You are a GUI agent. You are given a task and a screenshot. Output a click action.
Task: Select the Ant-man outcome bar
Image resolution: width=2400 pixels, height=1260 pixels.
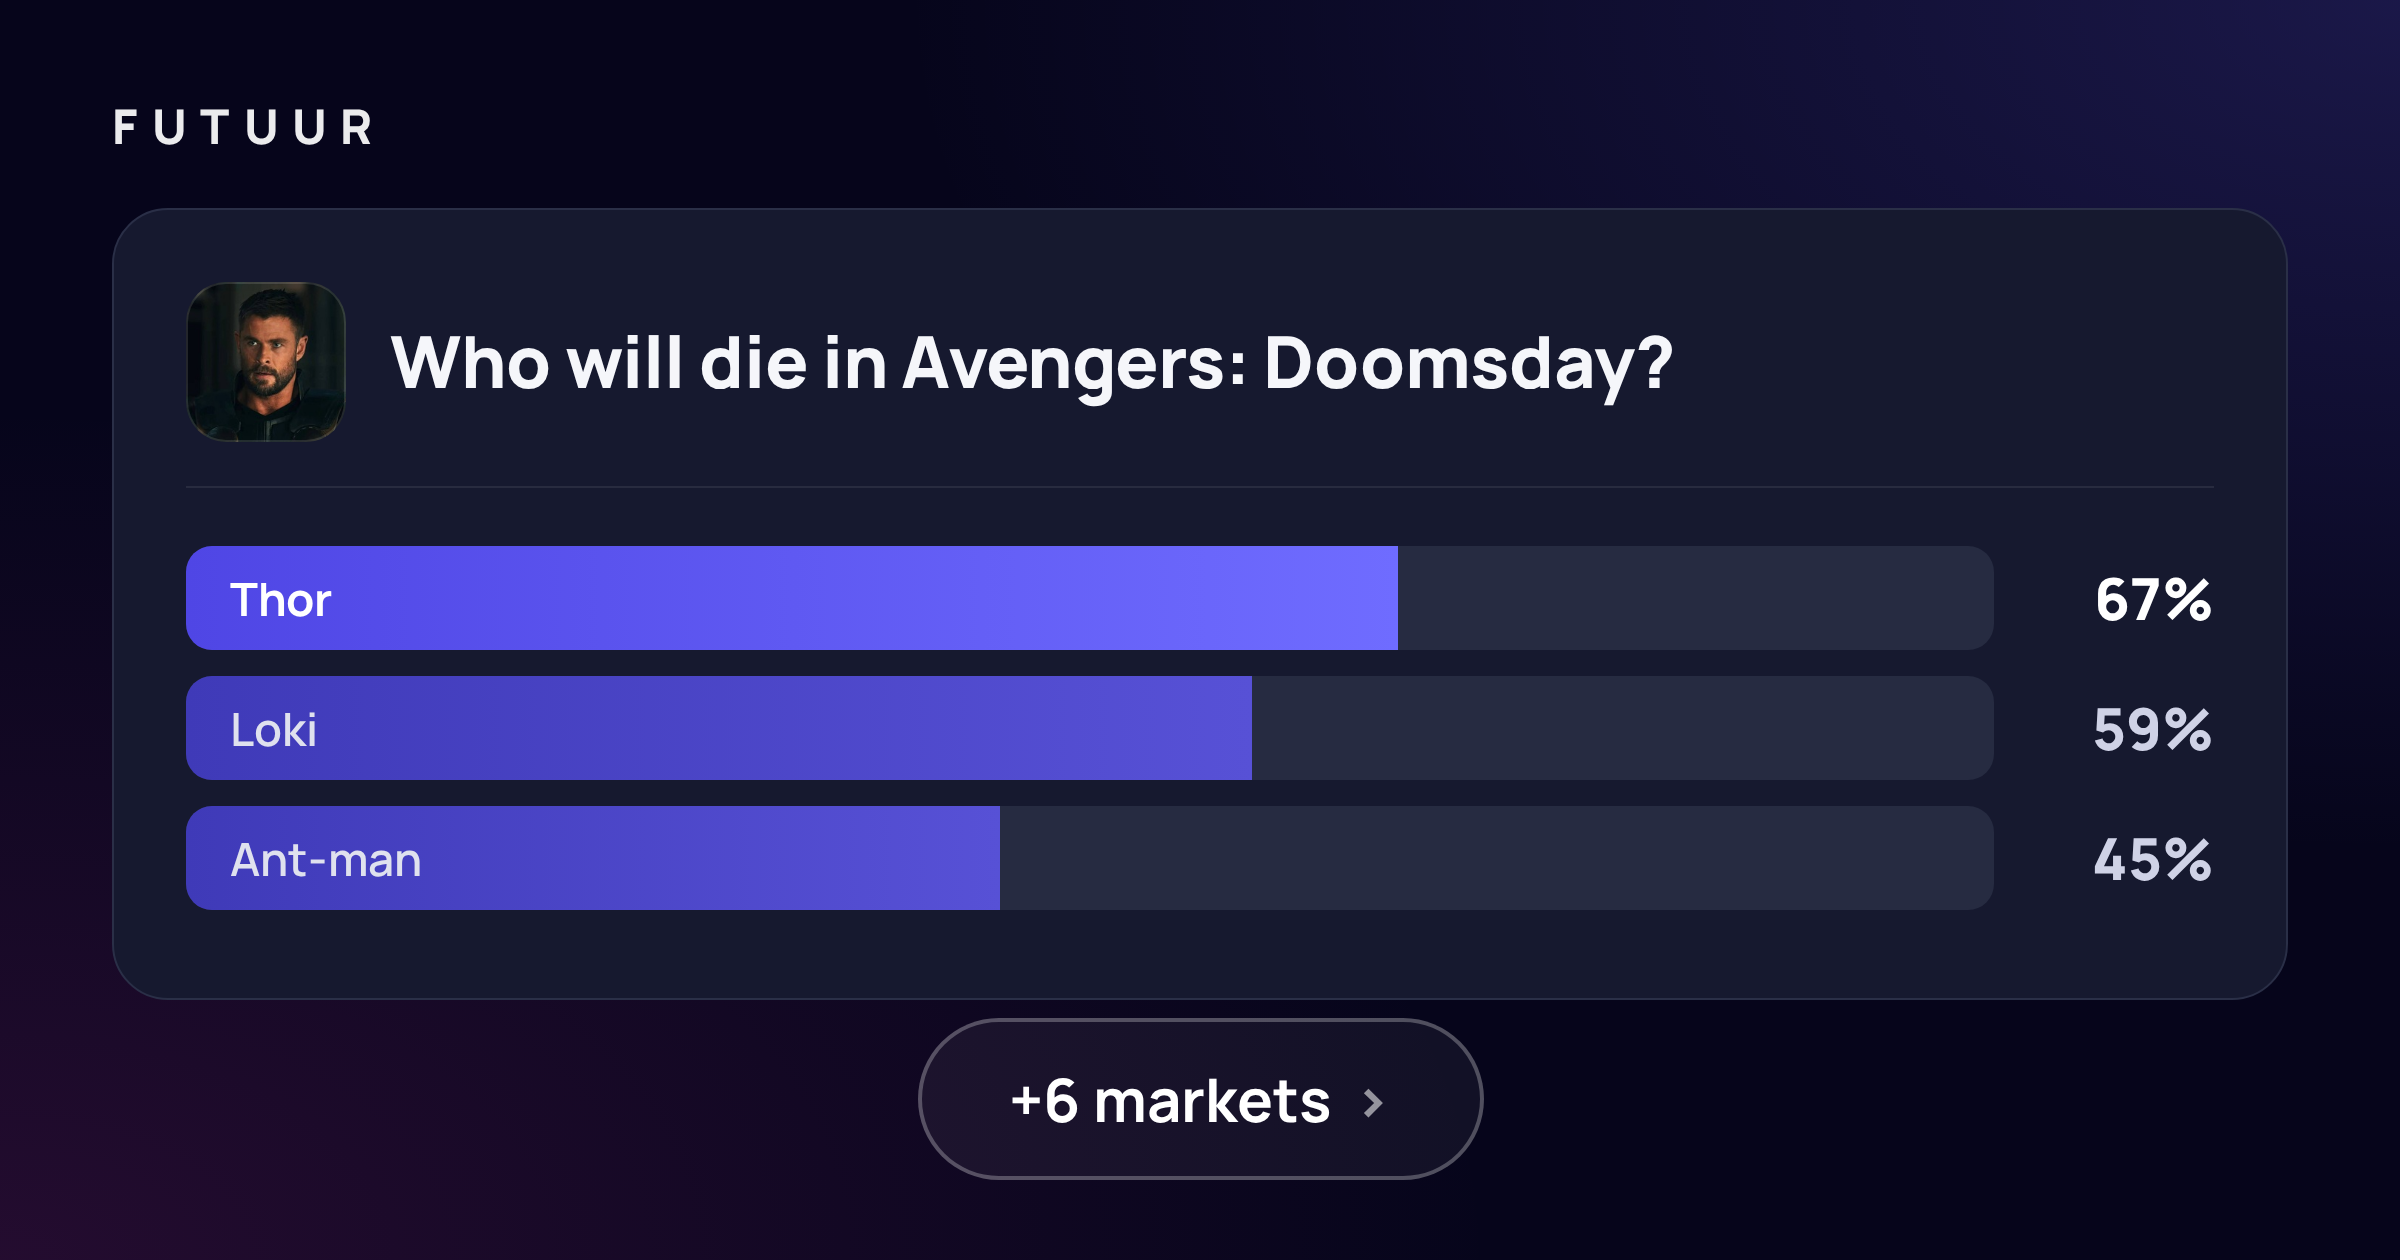(x=1090, y=858)
